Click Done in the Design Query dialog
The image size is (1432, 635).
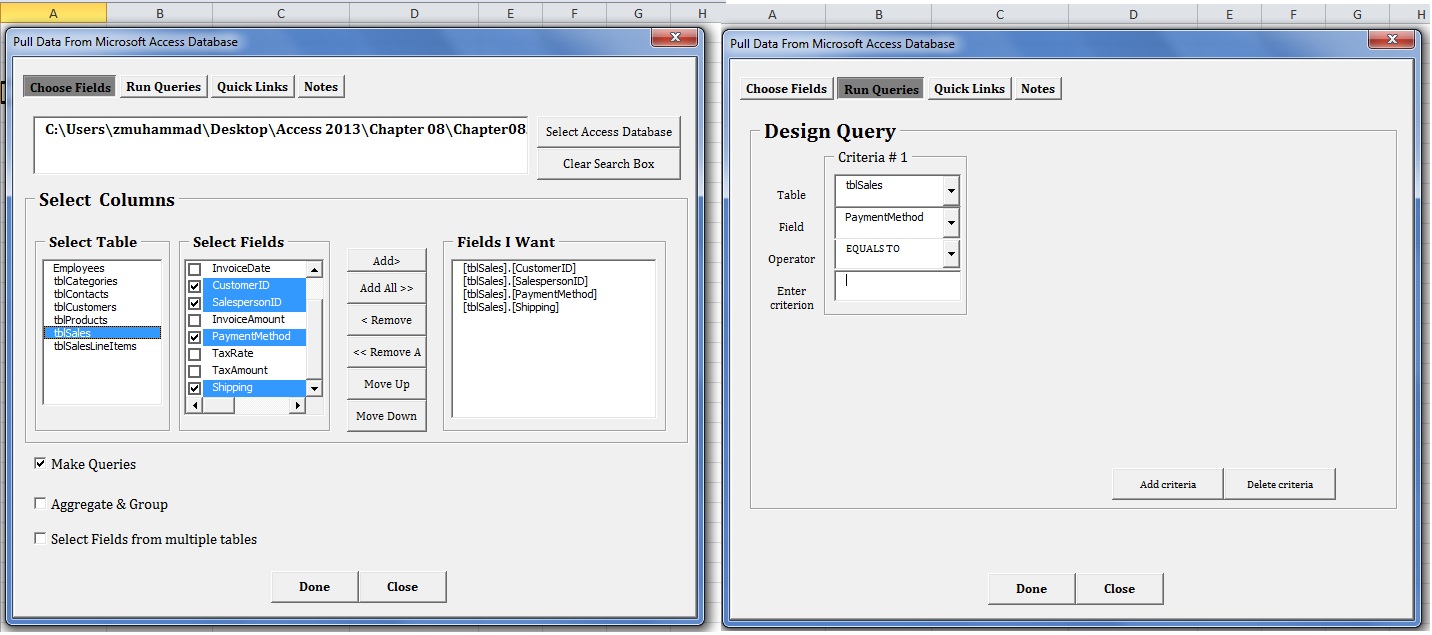coord(1032,589)
